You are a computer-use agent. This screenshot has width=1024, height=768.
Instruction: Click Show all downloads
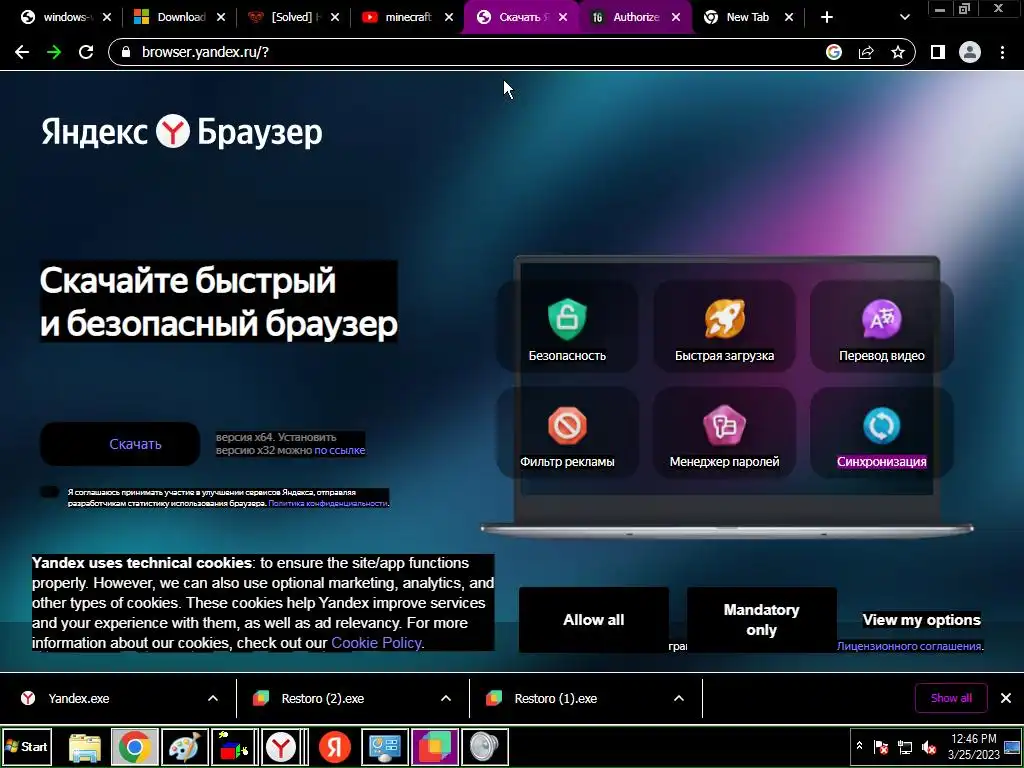[x=951, y=698]
